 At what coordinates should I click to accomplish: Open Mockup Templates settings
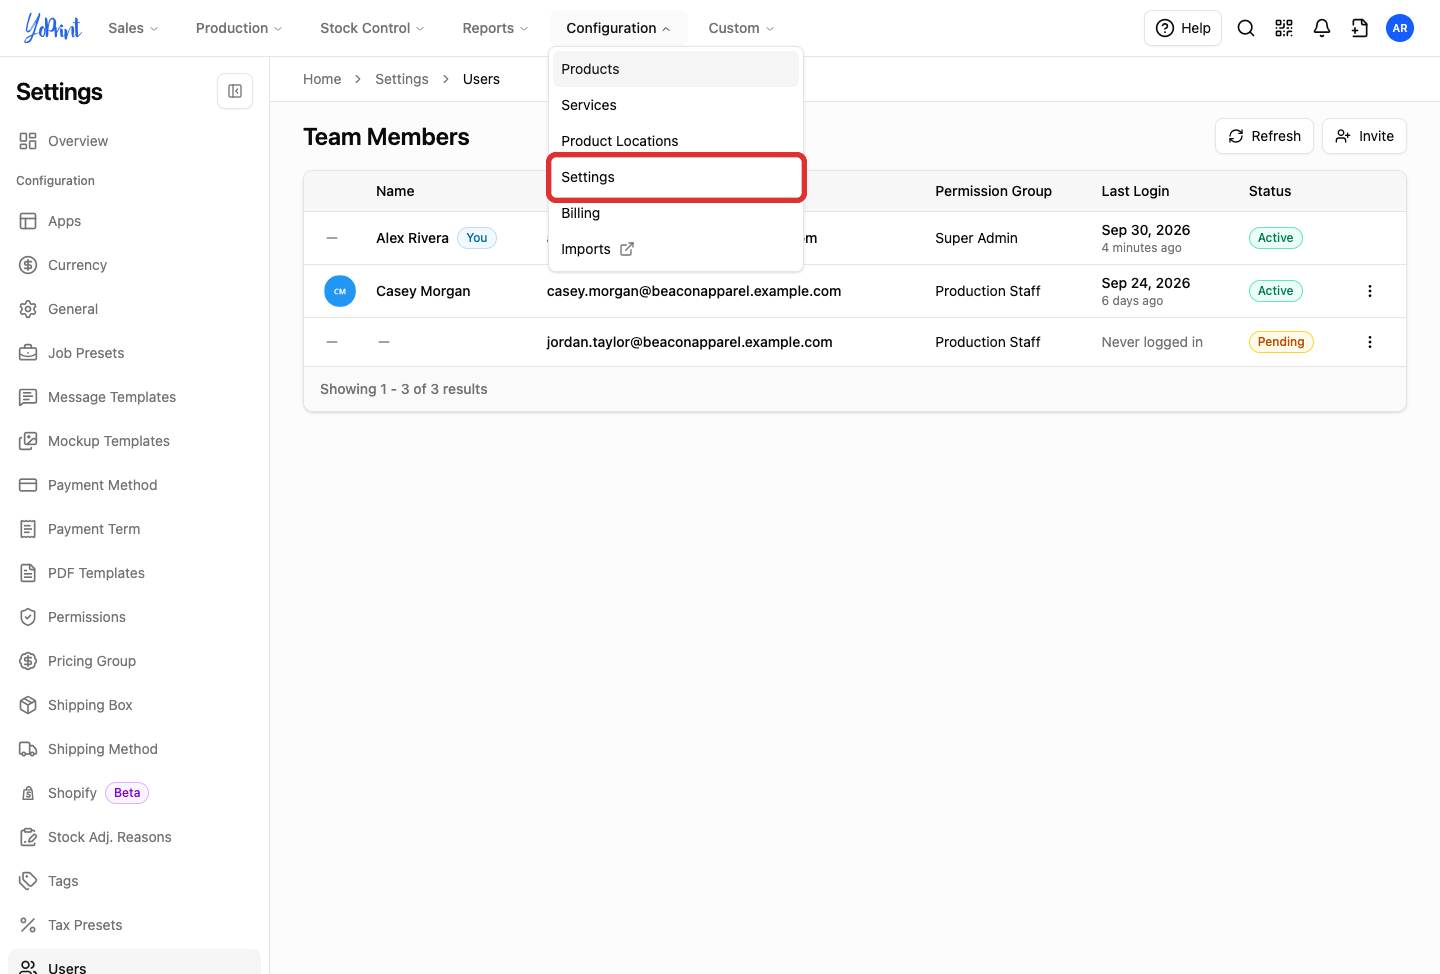tap(134, 441)
